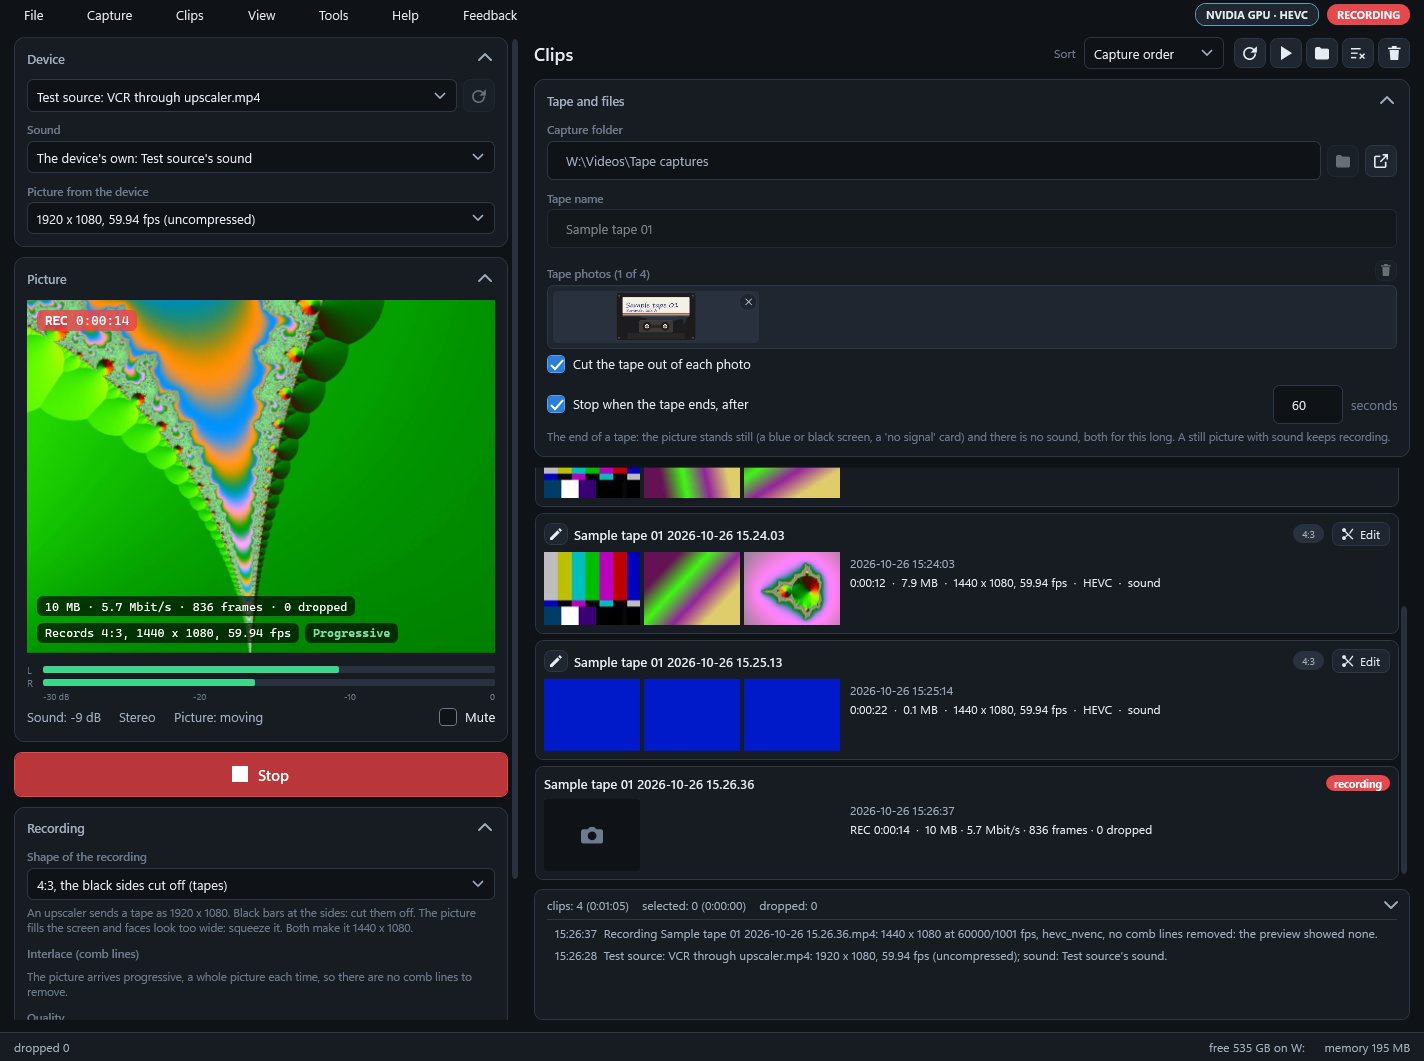Image resolution: width=1424 pixels, height=1061 pixels.
Task: Edit the 15.24.03 clip
Action: tap(1361, 535)
